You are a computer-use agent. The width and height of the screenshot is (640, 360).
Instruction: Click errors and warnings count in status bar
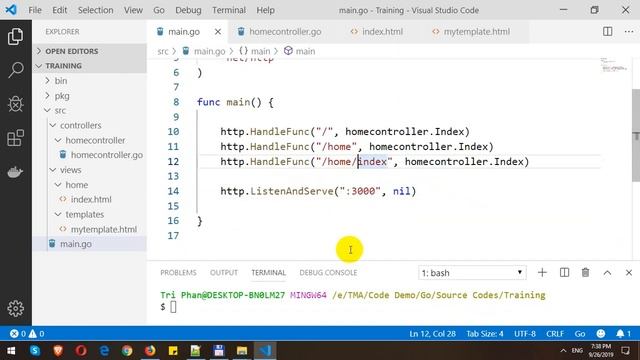coord(27,334)
